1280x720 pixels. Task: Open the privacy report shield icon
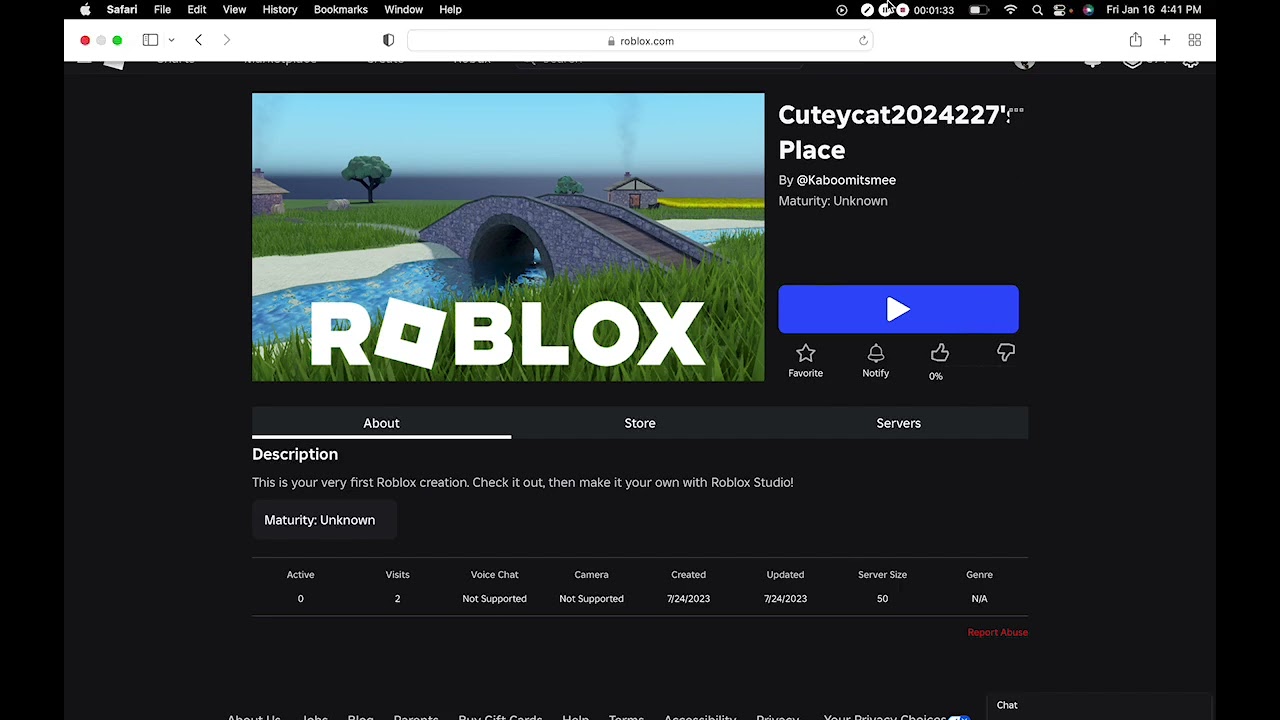(389, 40)
